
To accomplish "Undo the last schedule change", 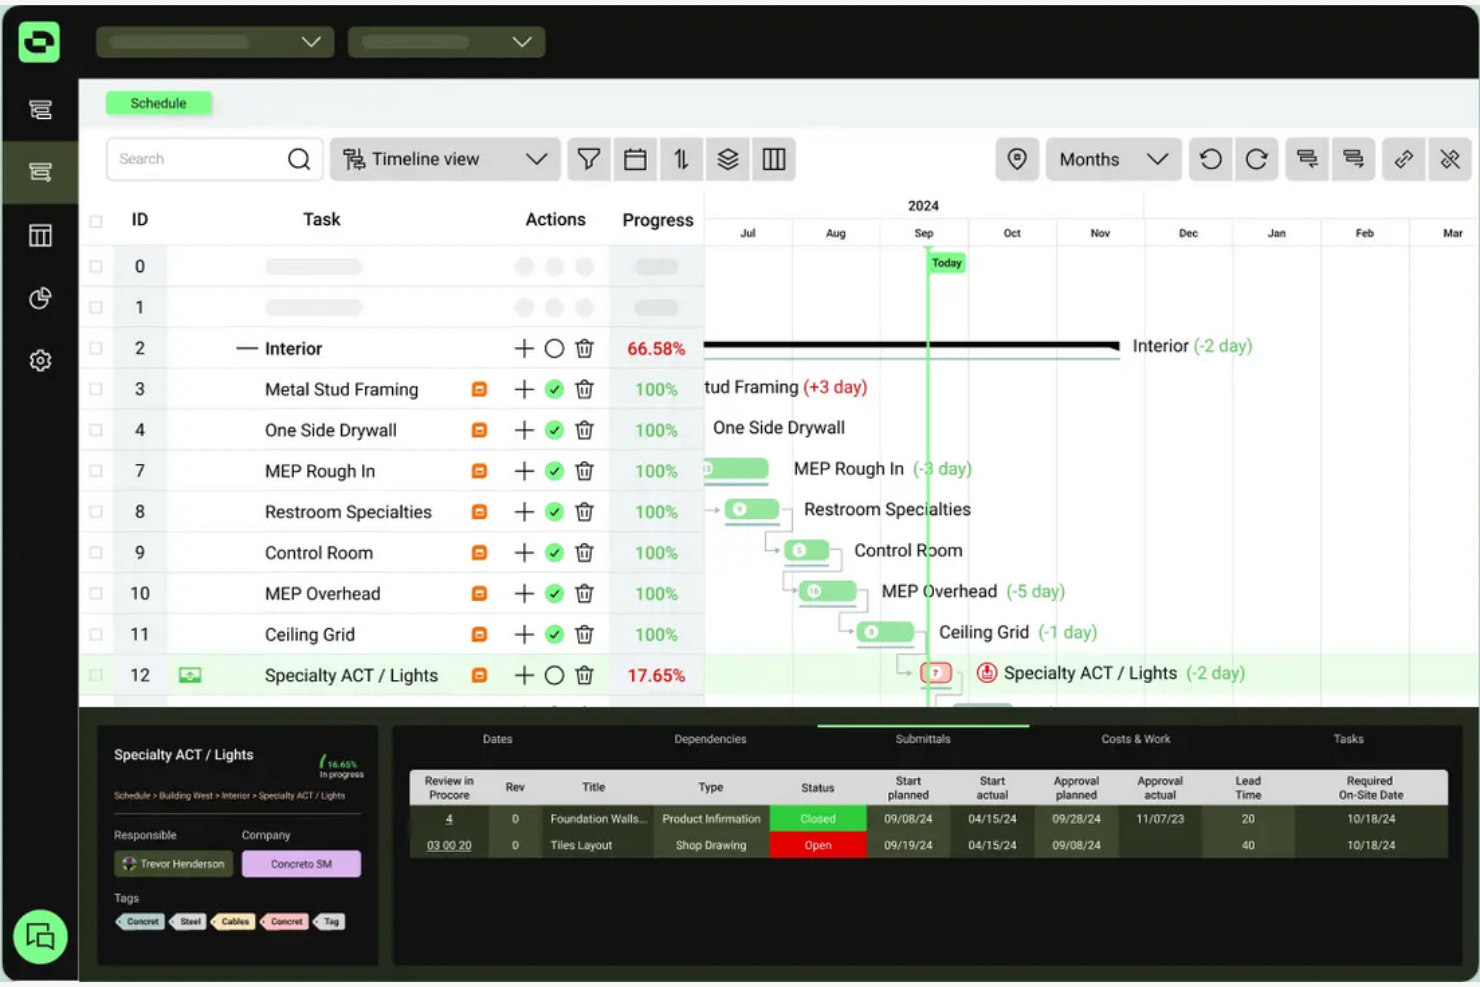I will click(1210, 159).
